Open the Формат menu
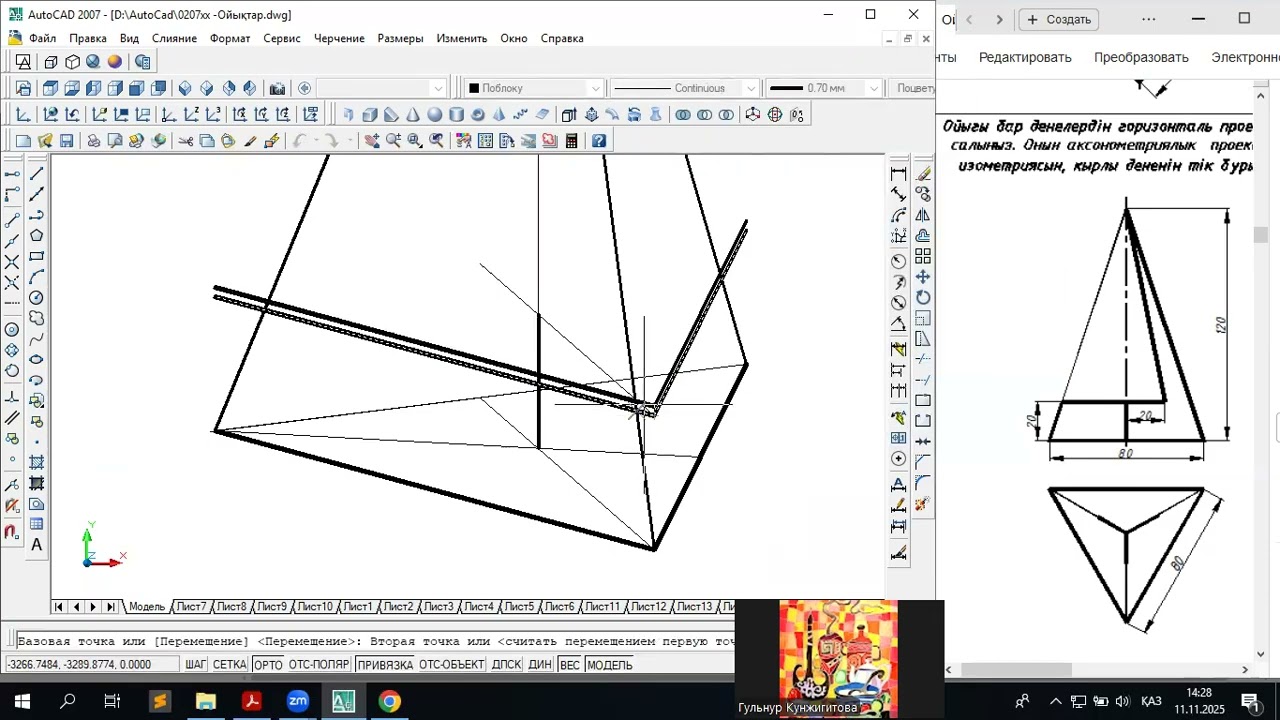Image resolution: width=1280 pixels, height=720 pixels. pos(230,38)
